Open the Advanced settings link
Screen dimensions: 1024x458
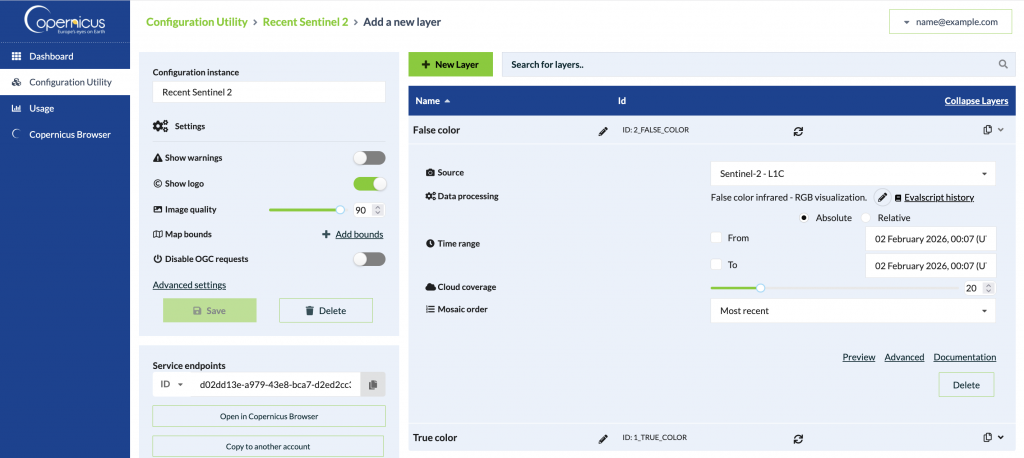[x=189, y=285]
